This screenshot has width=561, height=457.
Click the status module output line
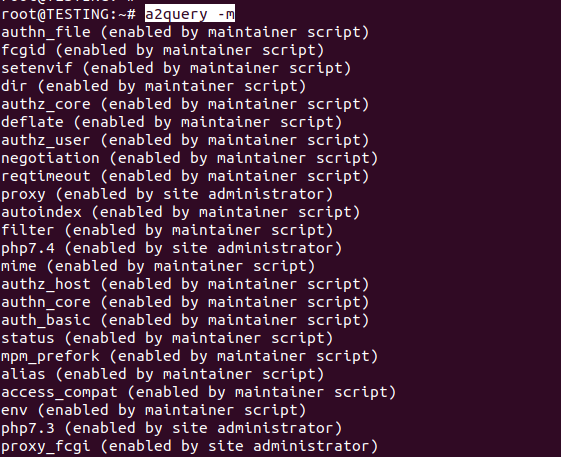[167, 338]
